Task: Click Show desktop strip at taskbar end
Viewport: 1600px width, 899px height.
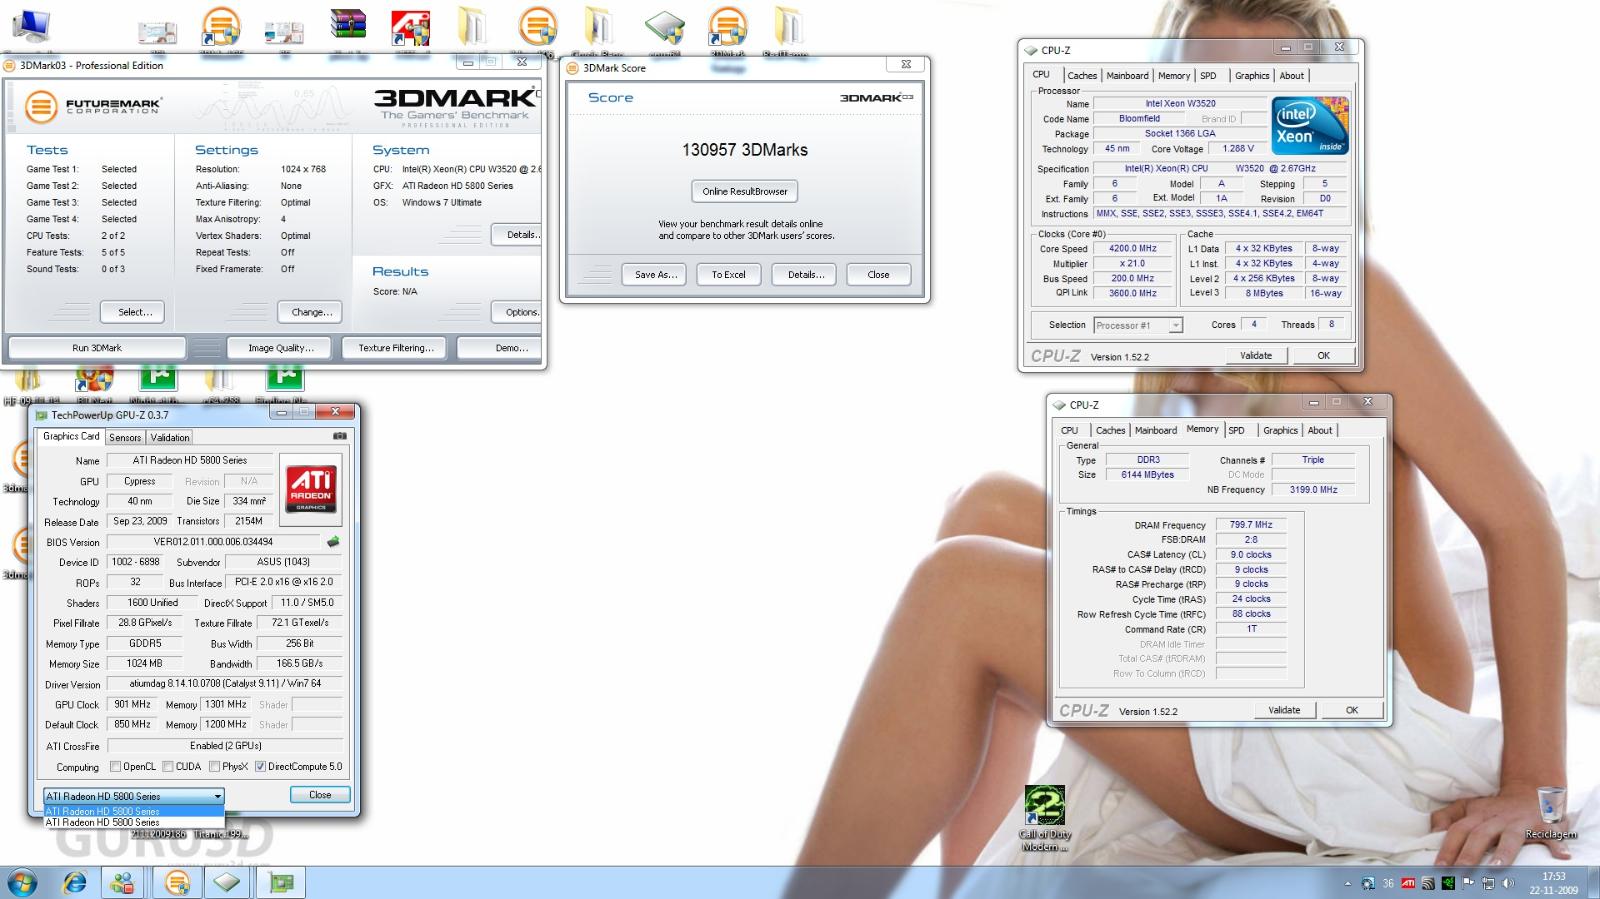Action: click(x=1594, y=883)
